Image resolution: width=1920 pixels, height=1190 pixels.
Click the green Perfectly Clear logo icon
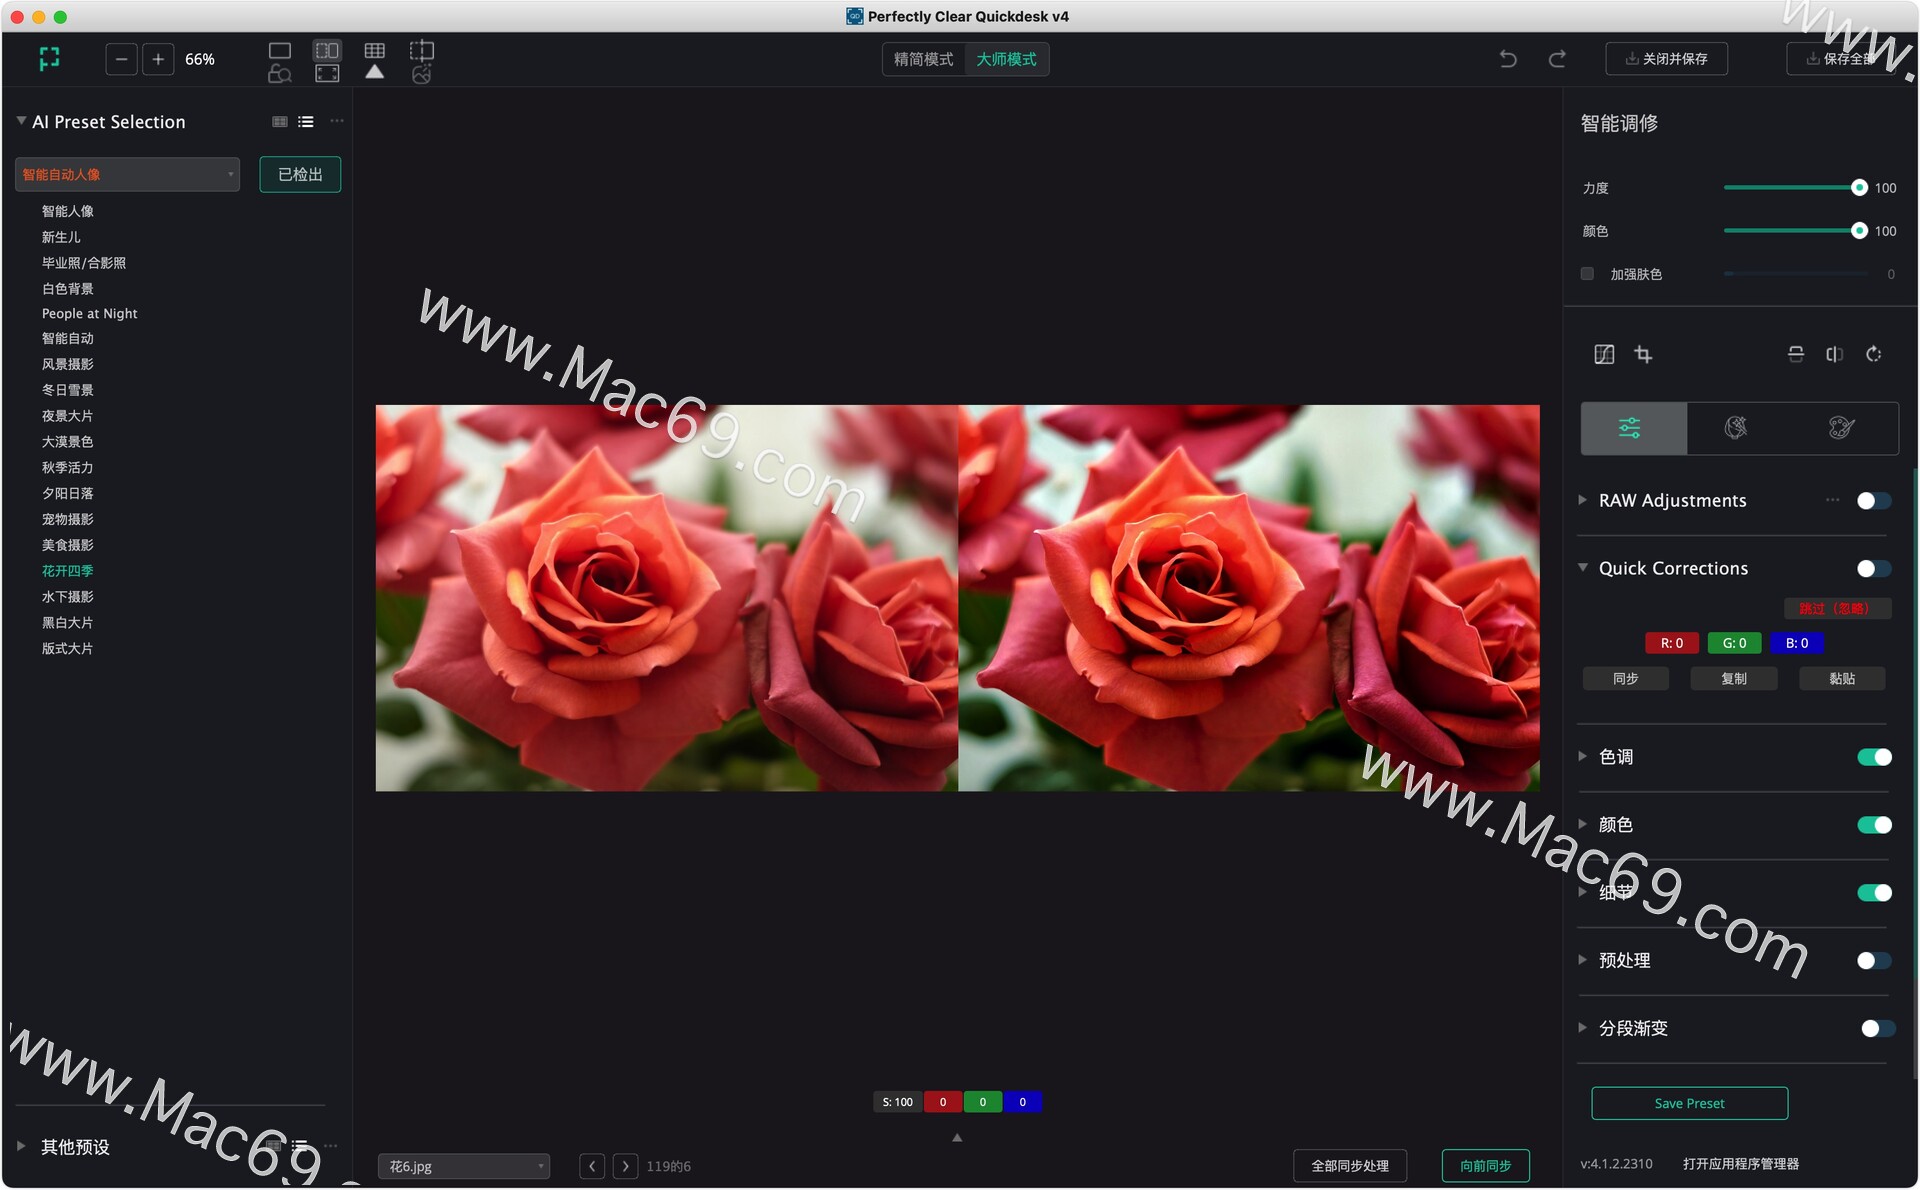pos(49,59)
